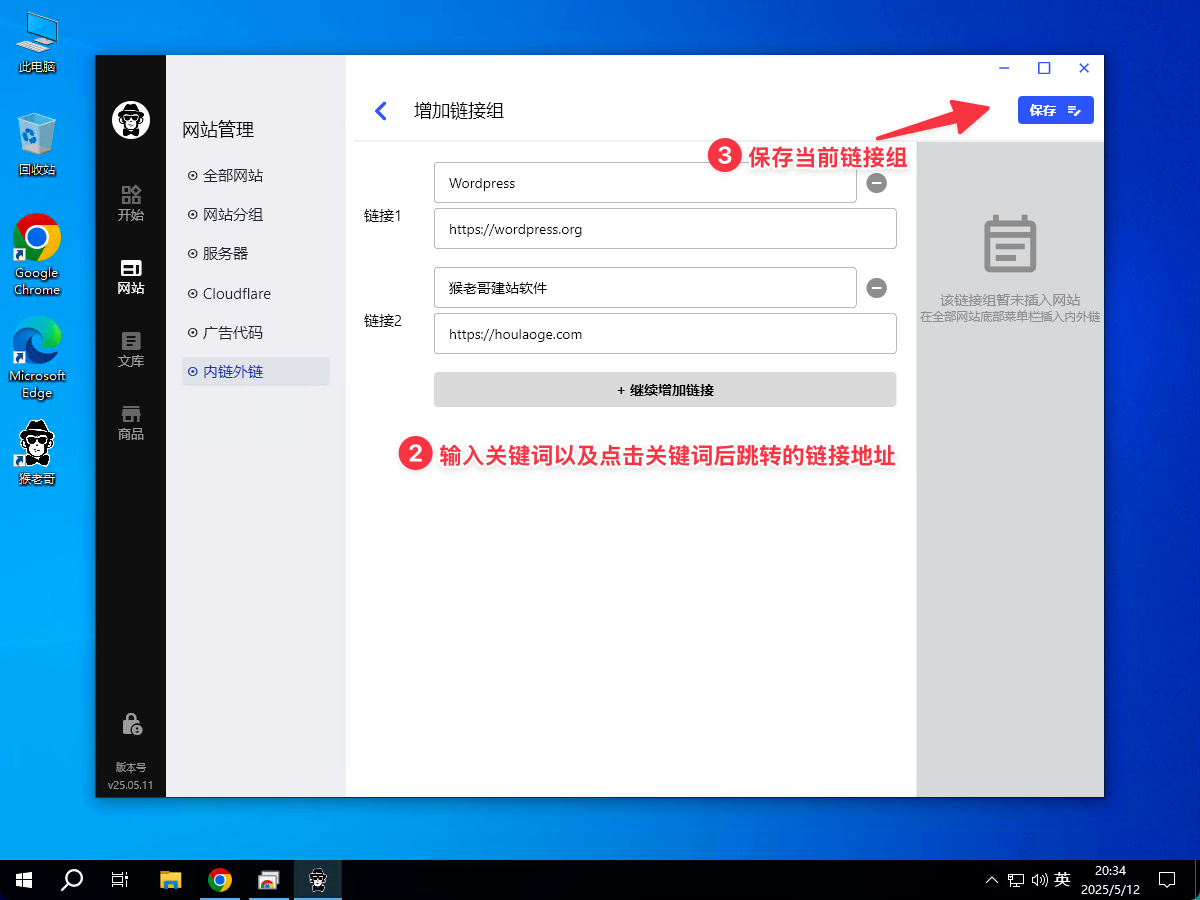Click the https://houlaoge.com URL field
Viewport: 1200px width, 900px height.
click(x=665, y=334)
